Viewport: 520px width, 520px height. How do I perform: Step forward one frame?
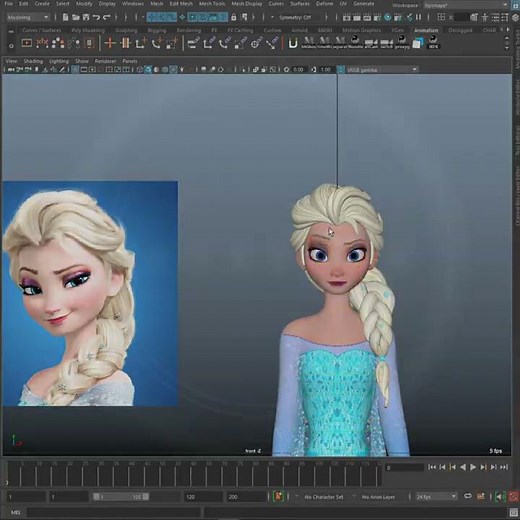(x=494, y=467)
